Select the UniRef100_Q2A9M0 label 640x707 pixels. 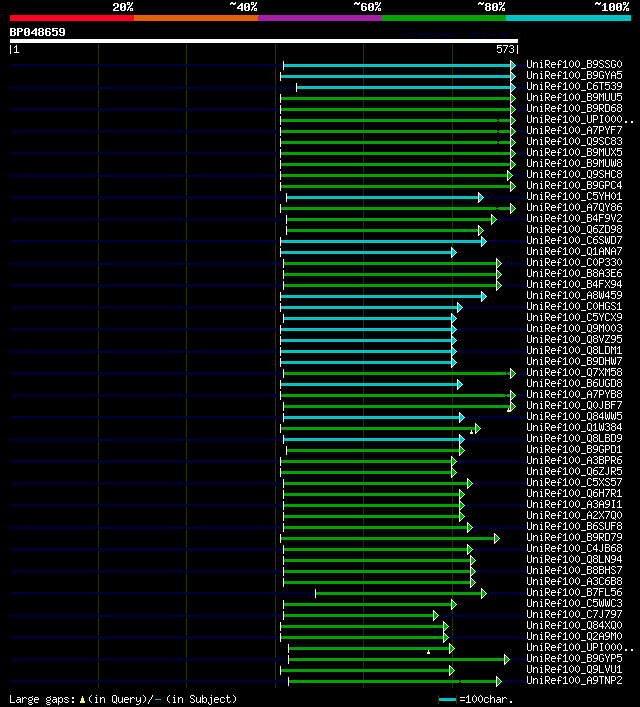pyautogui.click(x=574, y=636)
